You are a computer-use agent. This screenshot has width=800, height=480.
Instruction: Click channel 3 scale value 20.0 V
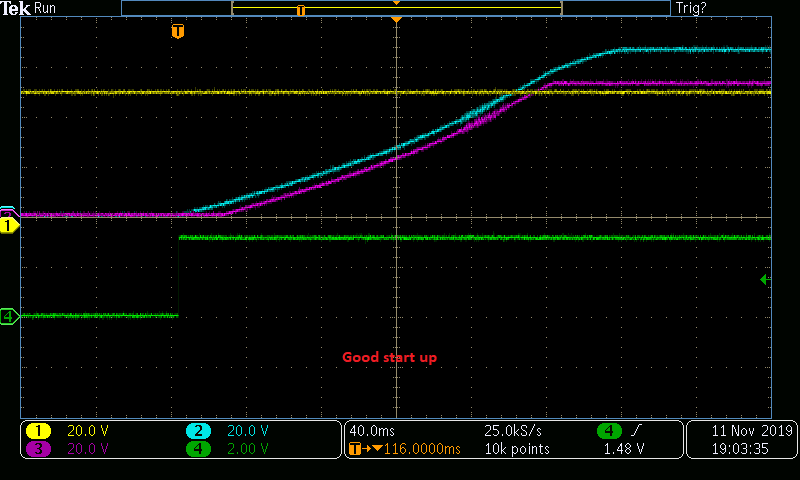point(88,449)
